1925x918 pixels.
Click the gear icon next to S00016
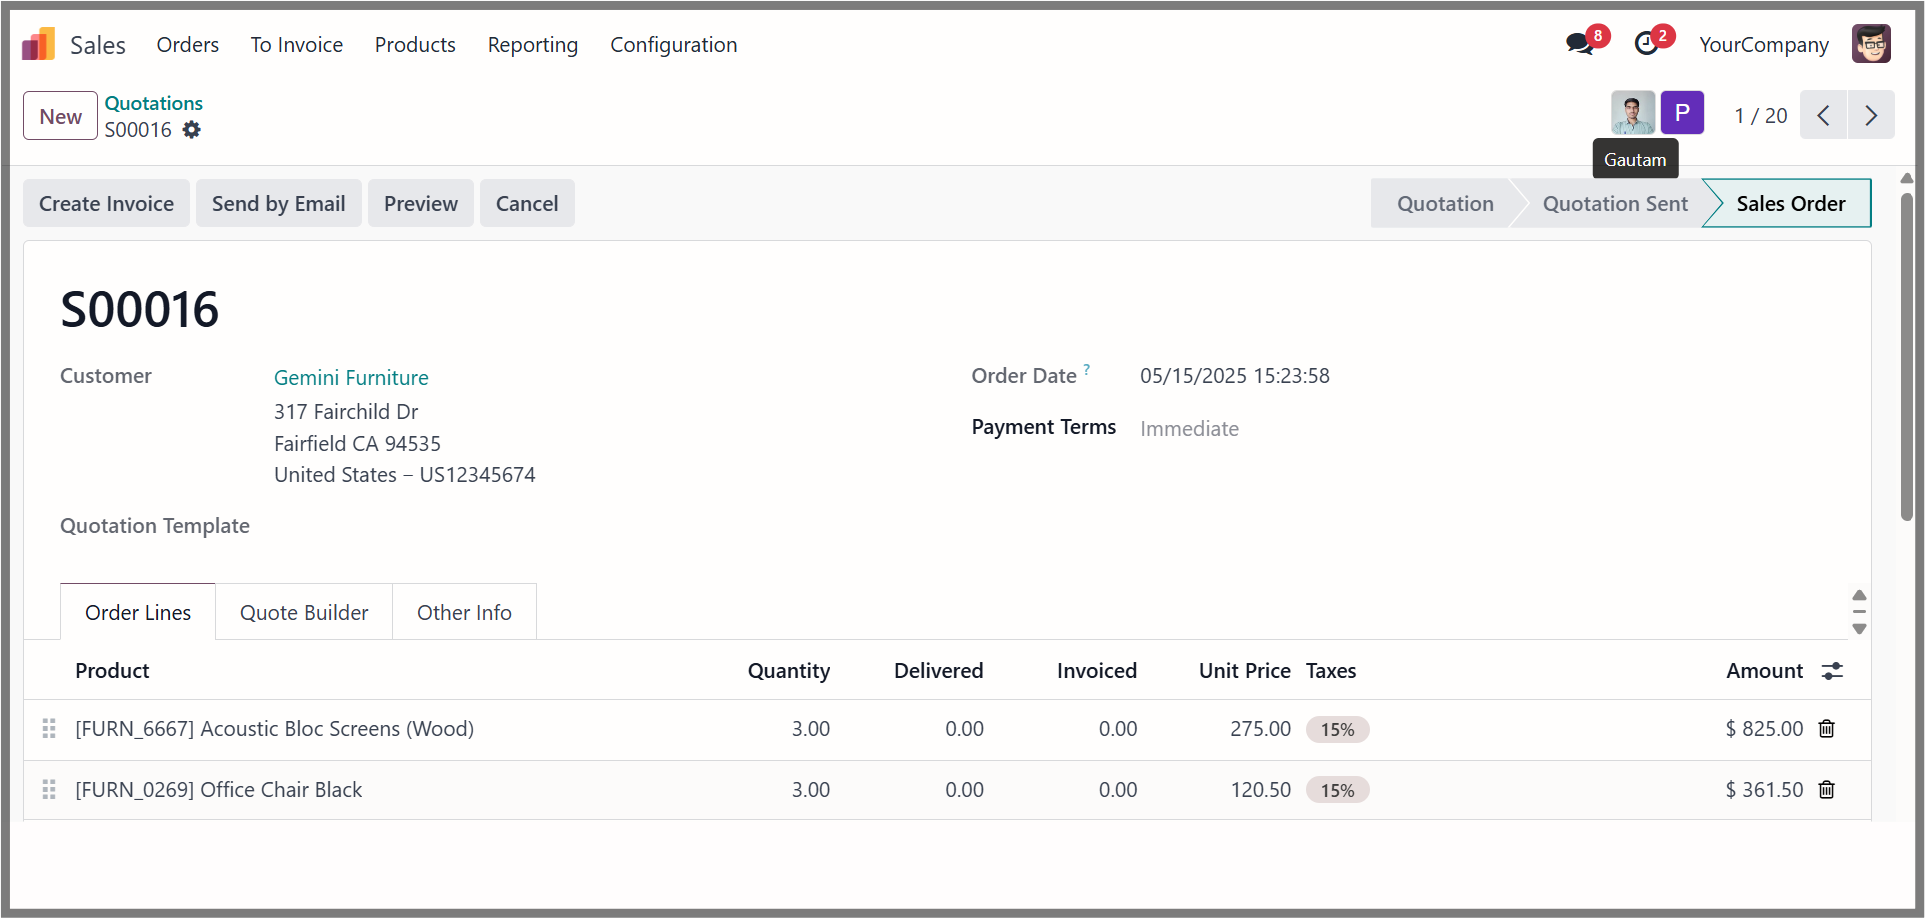191,130
